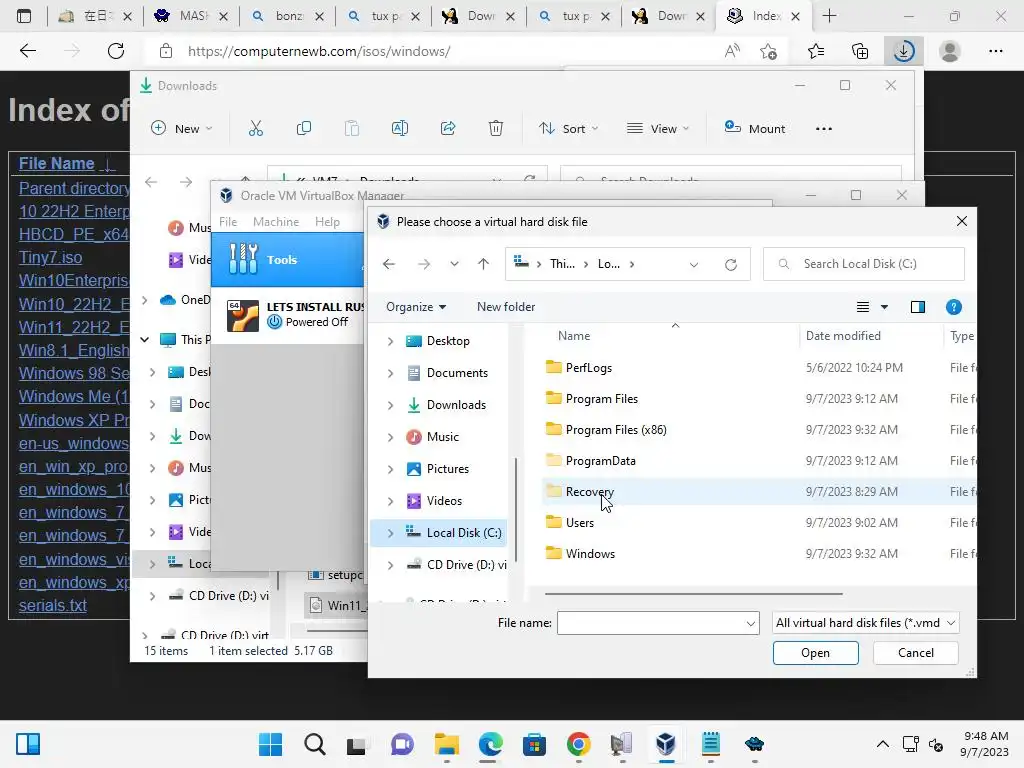Open Edge collections

pos(860,51)
